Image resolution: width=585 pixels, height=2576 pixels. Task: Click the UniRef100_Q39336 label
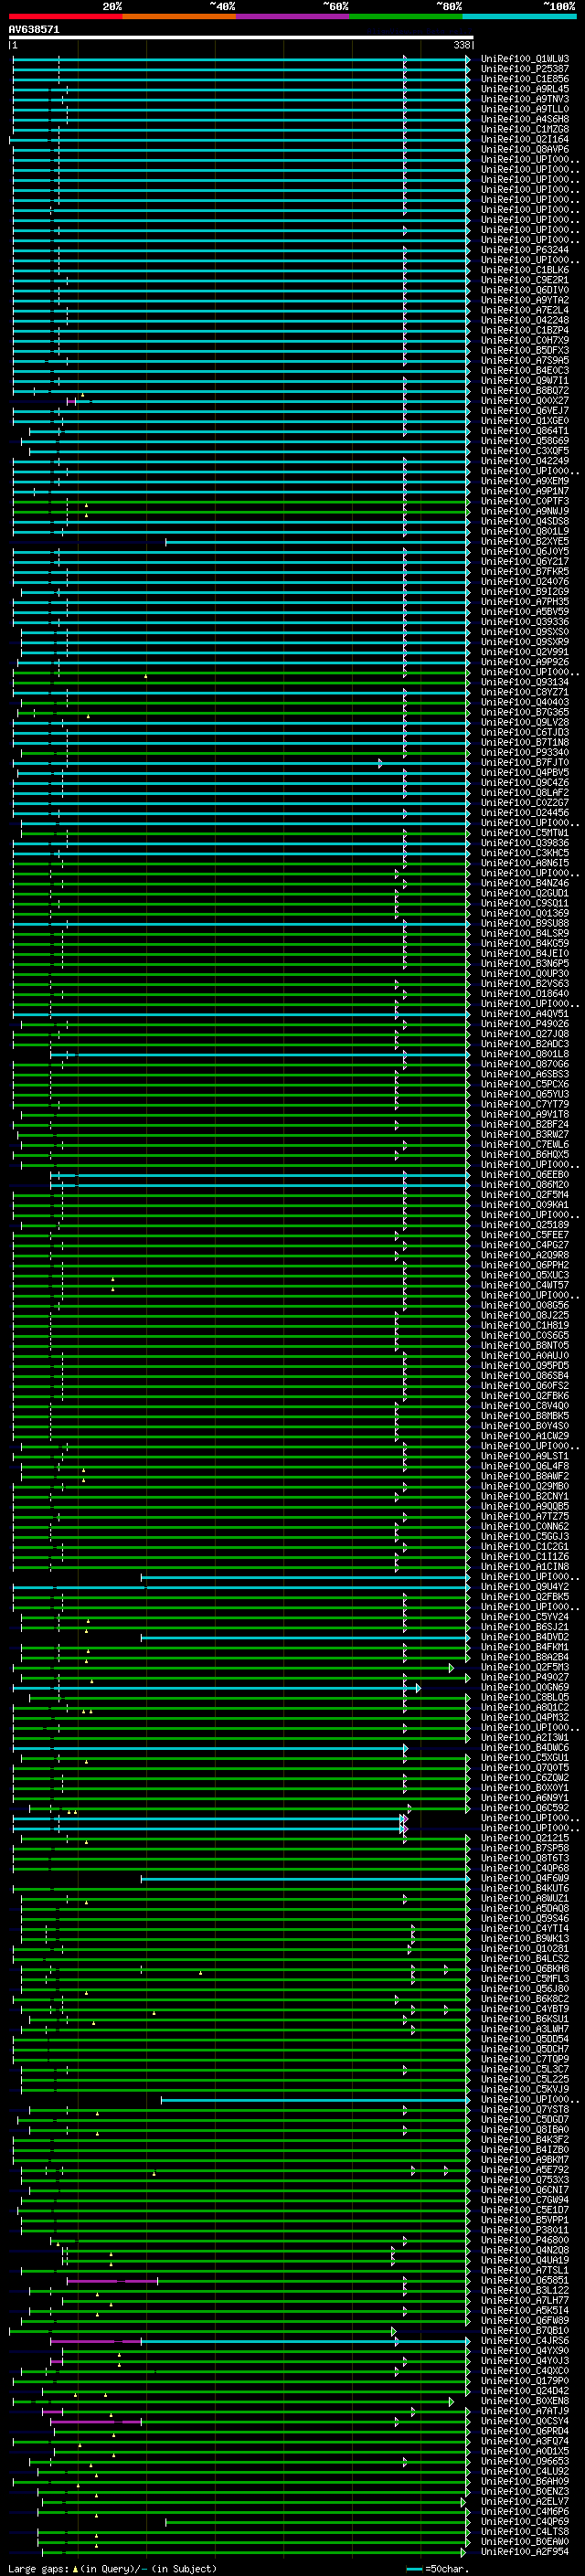(x=525, y=622)
